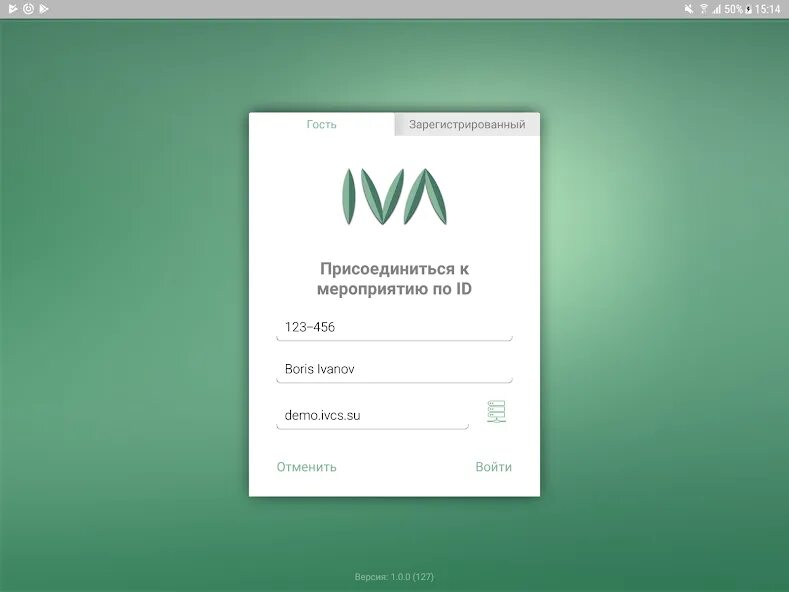
Task: Focus the server field demo.ivcs.su
Action: [372, 416]
